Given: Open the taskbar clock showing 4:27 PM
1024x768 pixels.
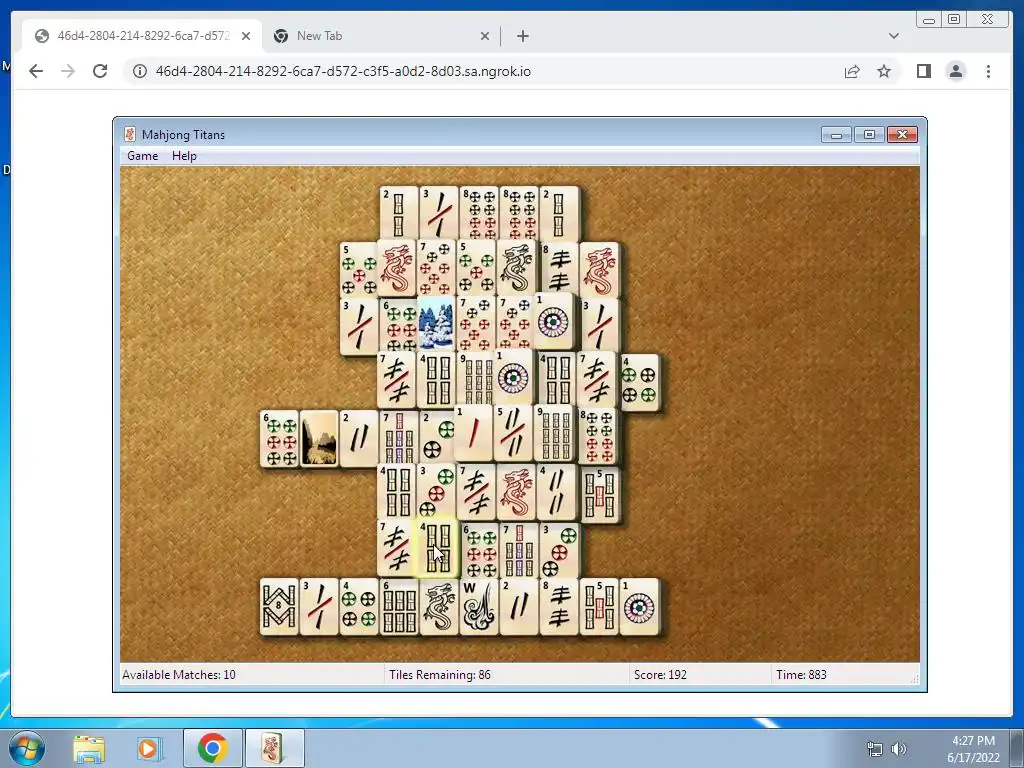Looking at the screenshot, I should click(973, 749).
